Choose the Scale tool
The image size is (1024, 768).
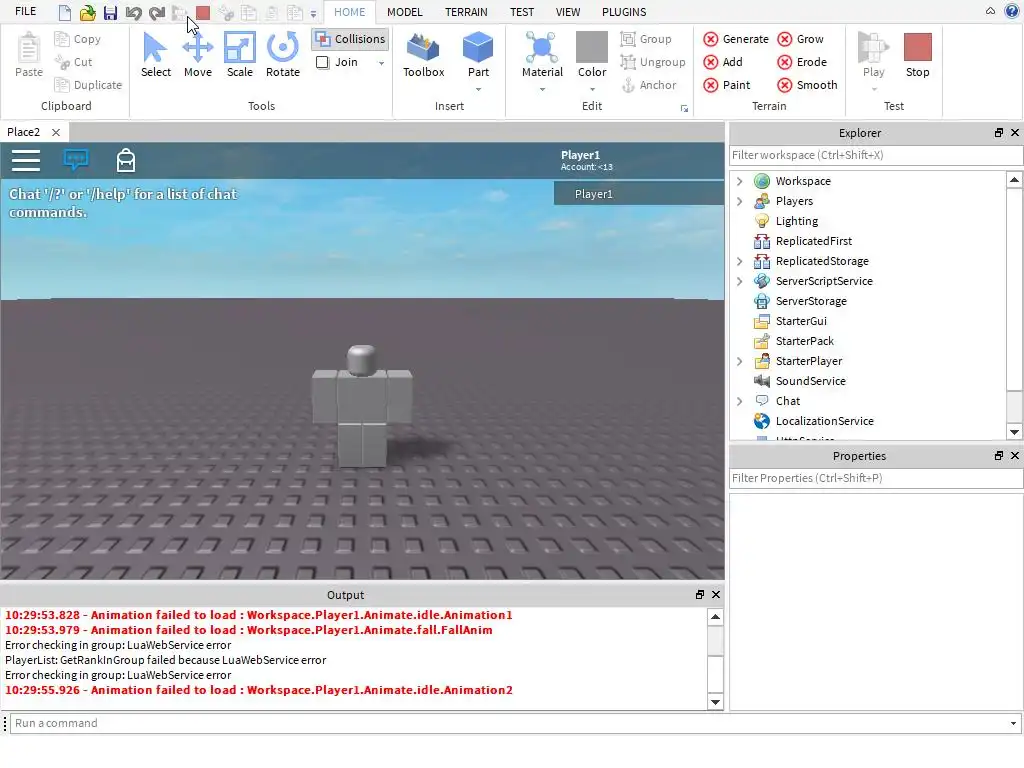pyautogui.click(x=240, y=55)
